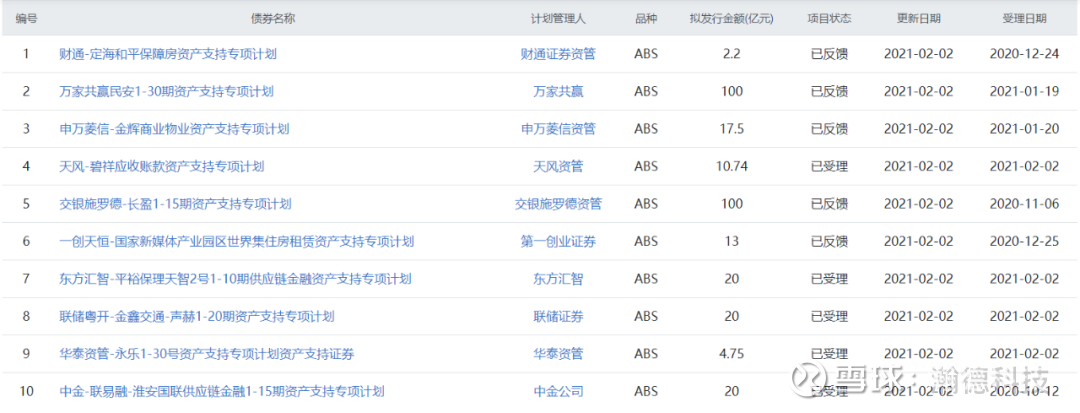The image size is (1080, 413).
Task: Click the 东方汇智-平裕保理天智2号 bond link
Action: tap(235, 279)
